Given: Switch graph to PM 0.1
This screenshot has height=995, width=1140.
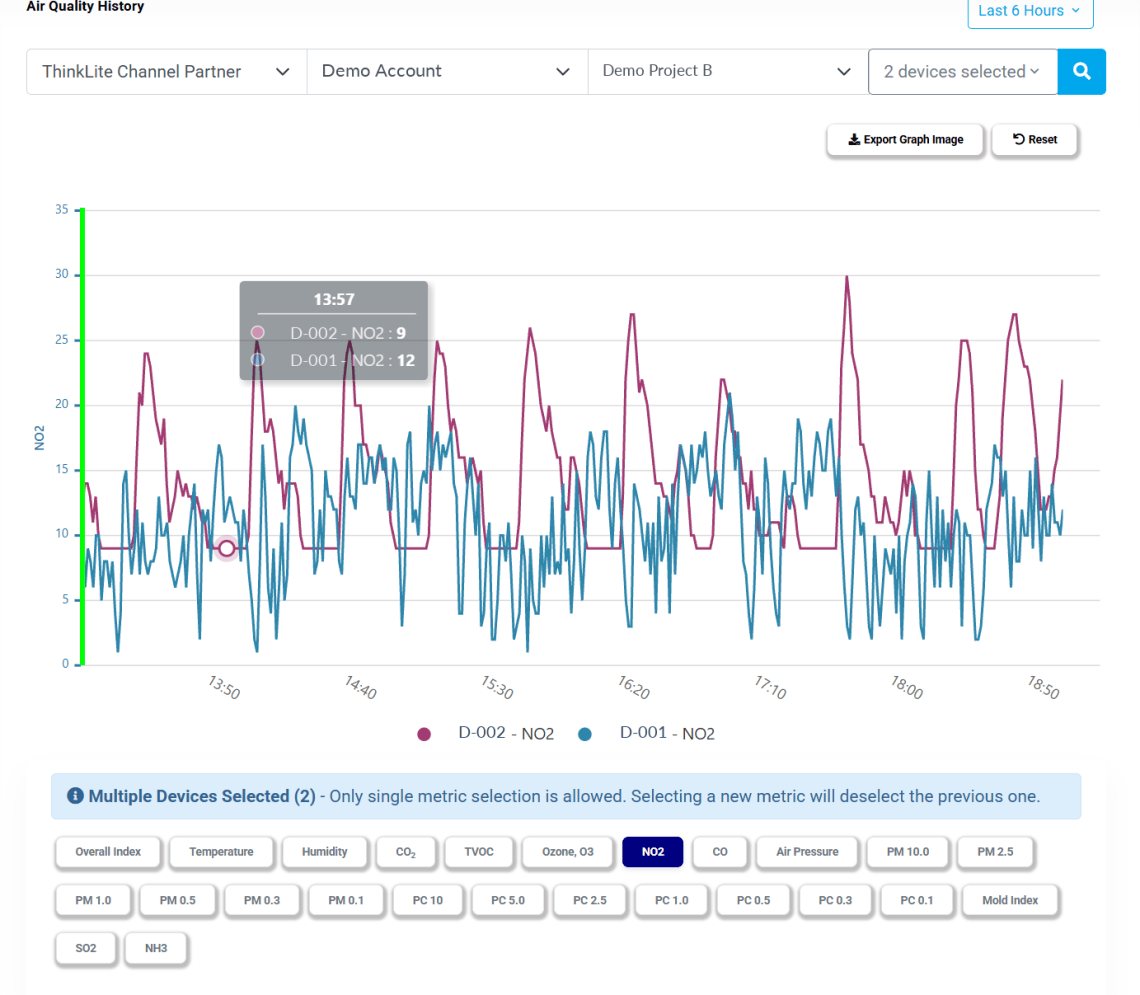Looking at the screenshot, I should pyautogui.click(x=346, y=901).
